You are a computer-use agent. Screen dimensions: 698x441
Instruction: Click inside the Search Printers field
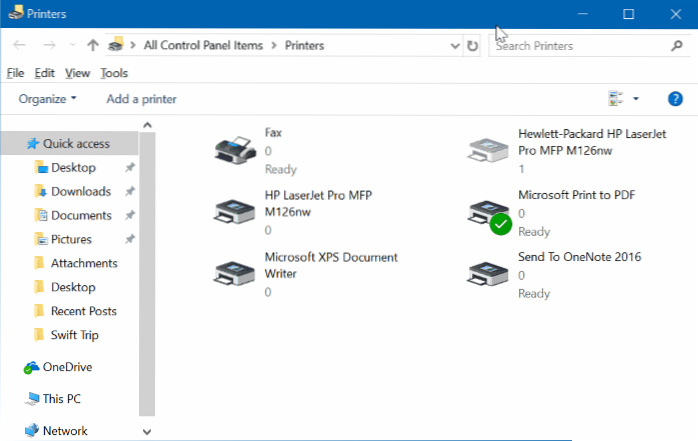pyautogui.click(x=575, y=45)
